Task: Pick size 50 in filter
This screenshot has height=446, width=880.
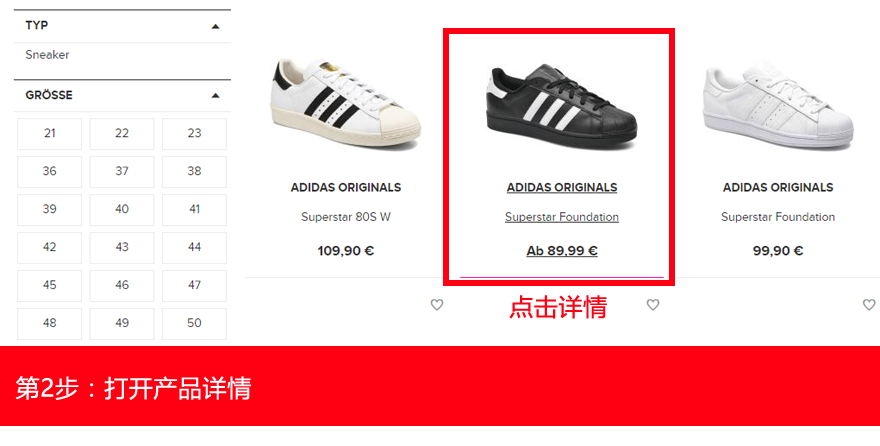Action: click(x=194, y=324)
